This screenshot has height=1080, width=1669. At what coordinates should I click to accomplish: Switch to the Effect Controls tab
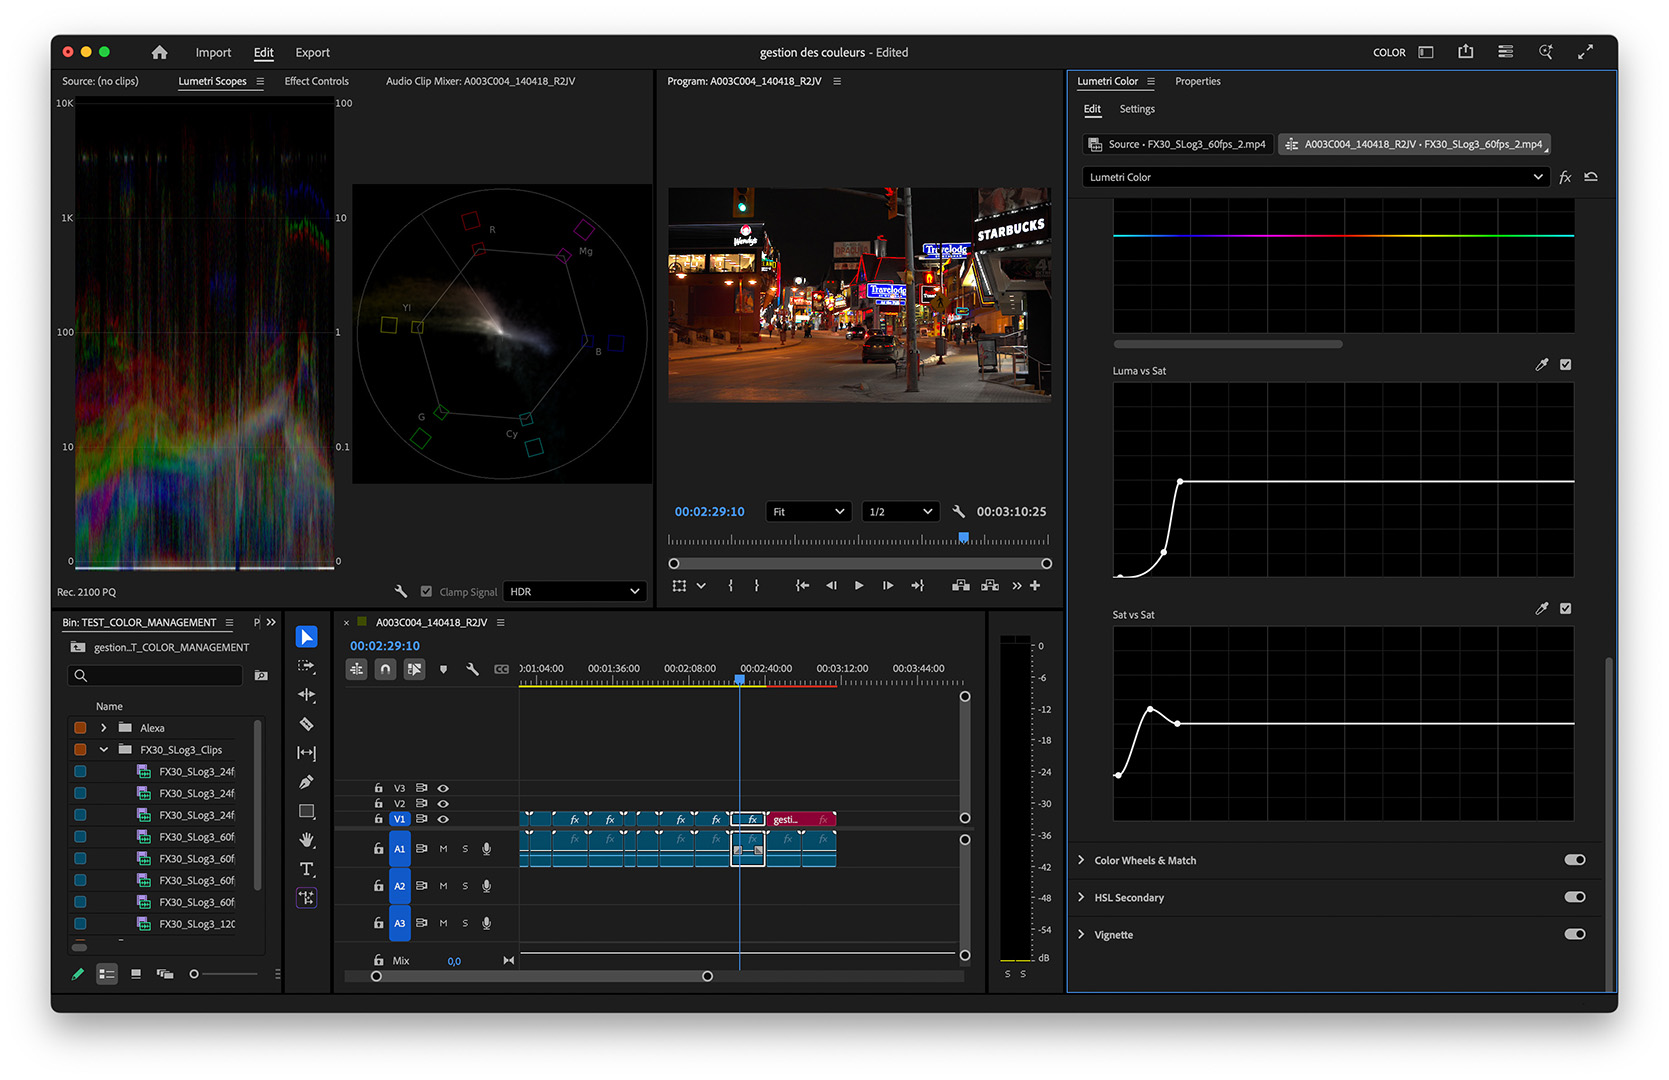(x=316, y=82)
